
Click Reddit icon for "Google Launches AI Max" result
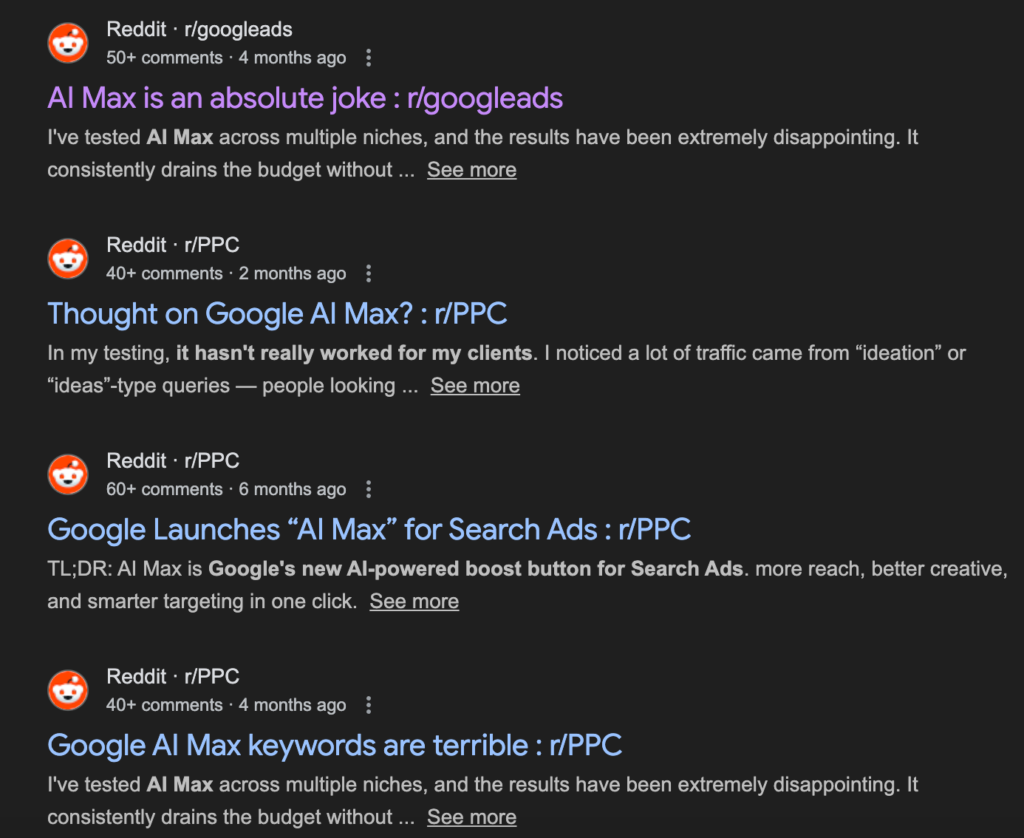(68, 474)
